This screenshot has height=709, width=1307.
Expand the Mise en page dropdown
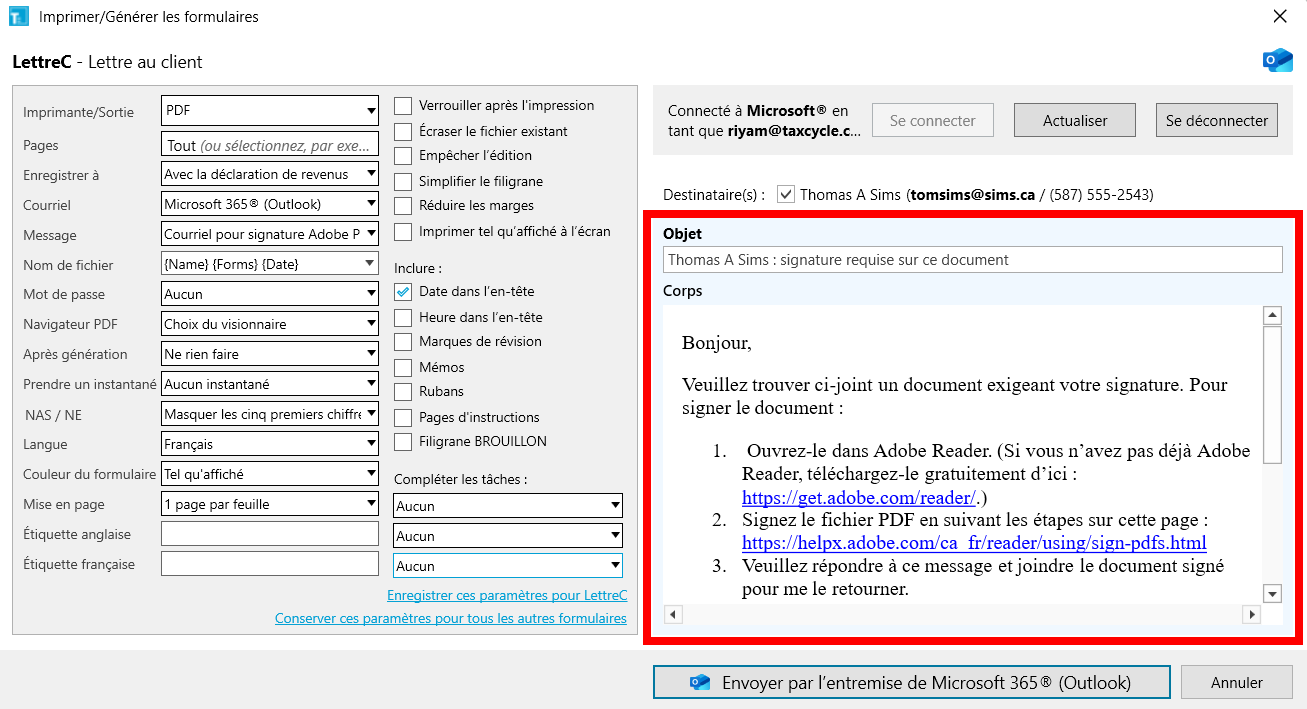point(270,504)
